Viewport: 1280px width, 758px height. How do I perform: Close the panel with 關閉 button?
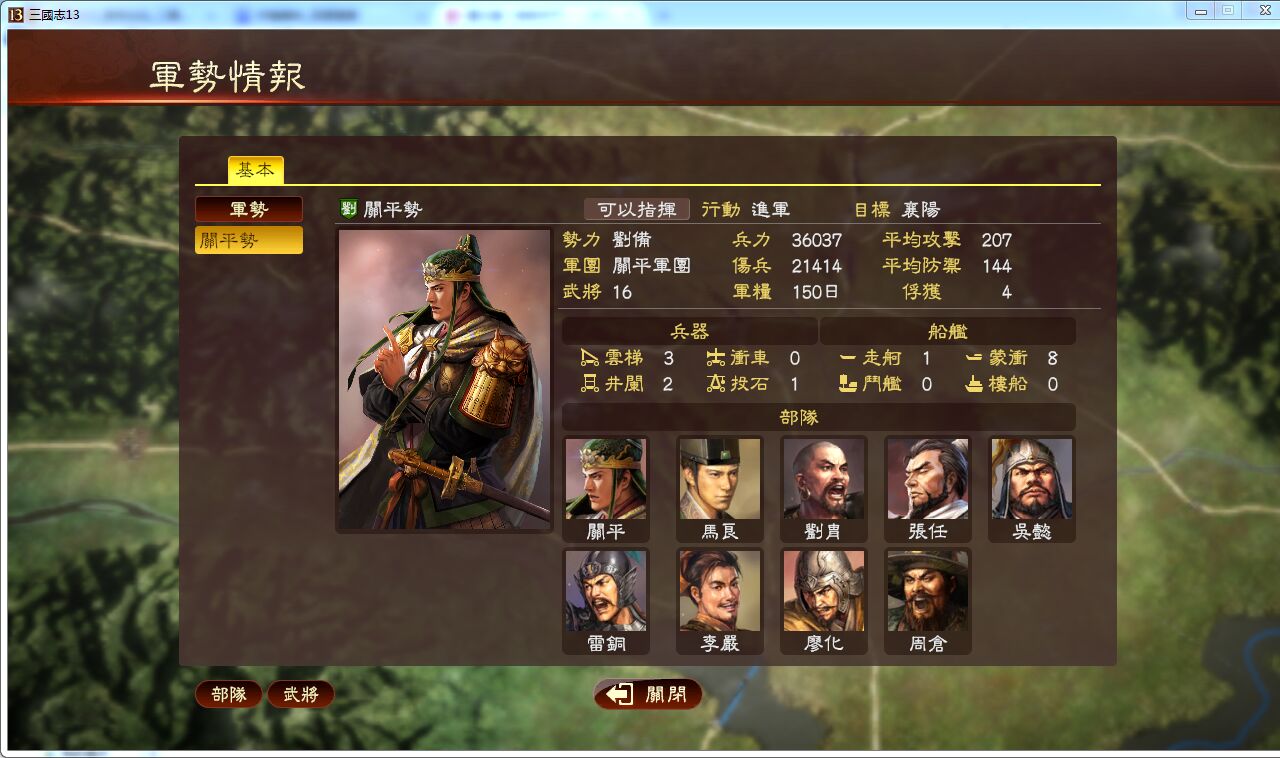[x=648, y=694]
